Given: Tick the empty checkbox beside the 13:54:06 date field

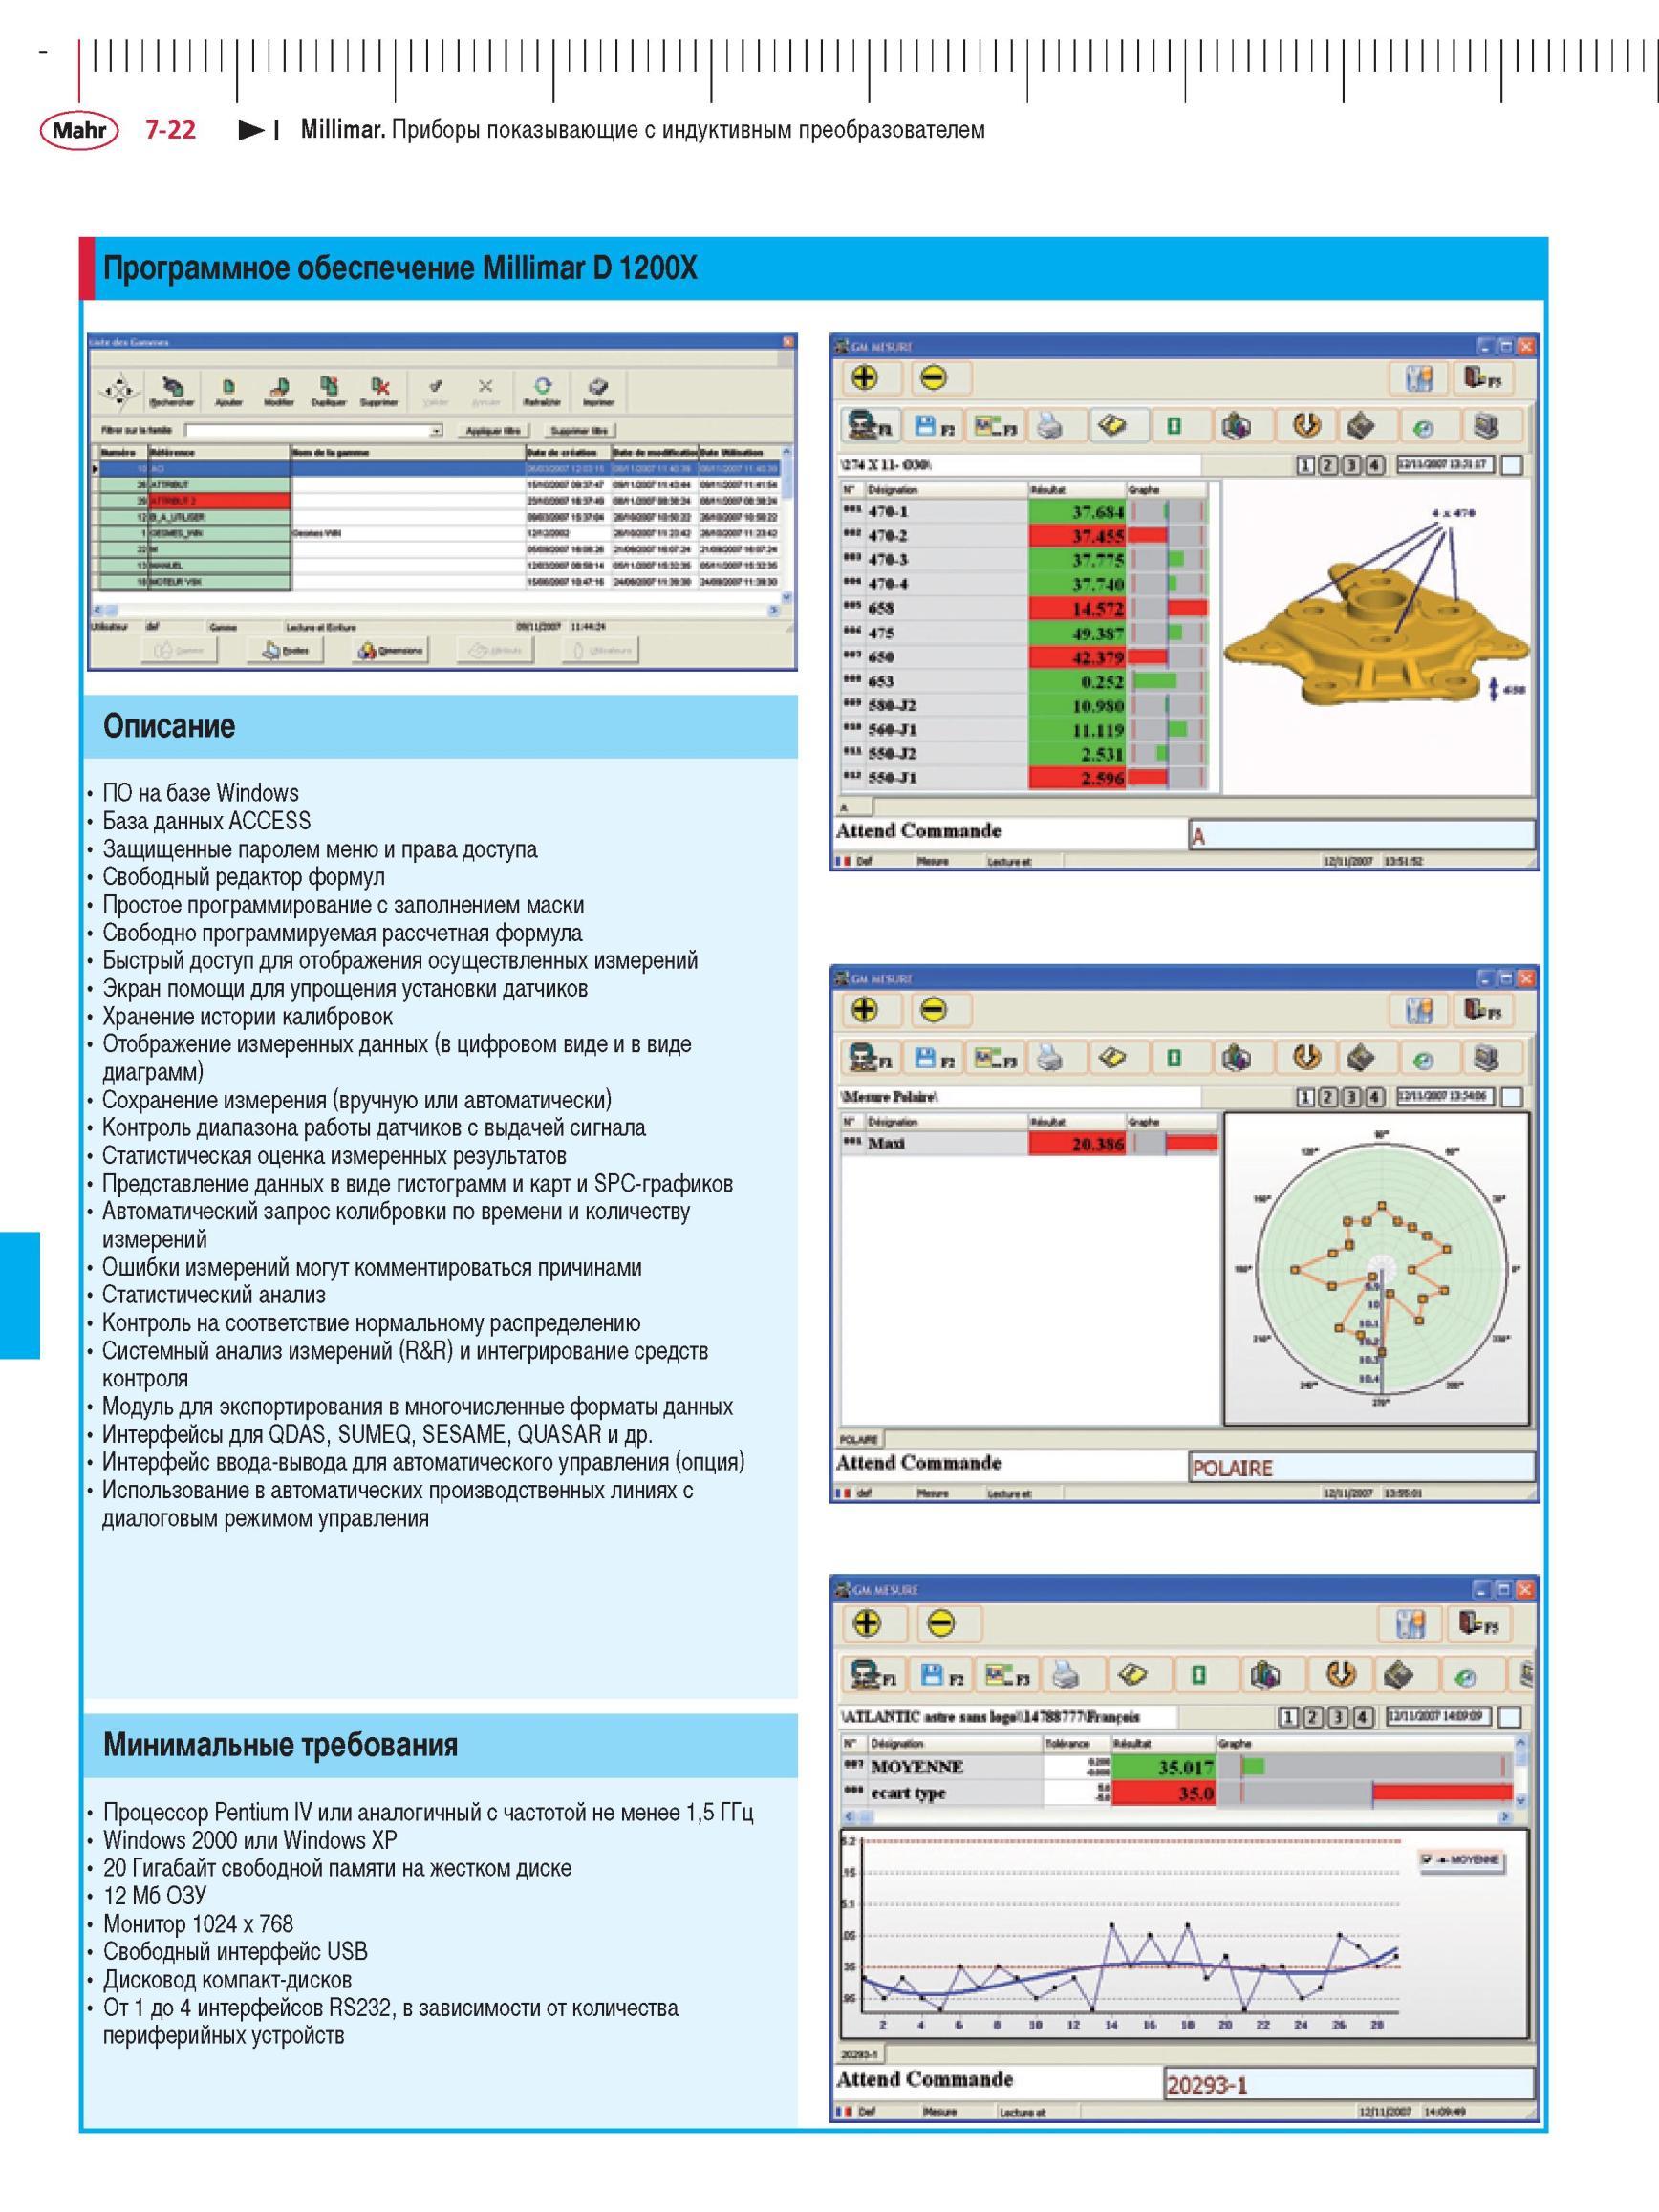Looking at the screenshot, I should click(x=1513, y=1097).
